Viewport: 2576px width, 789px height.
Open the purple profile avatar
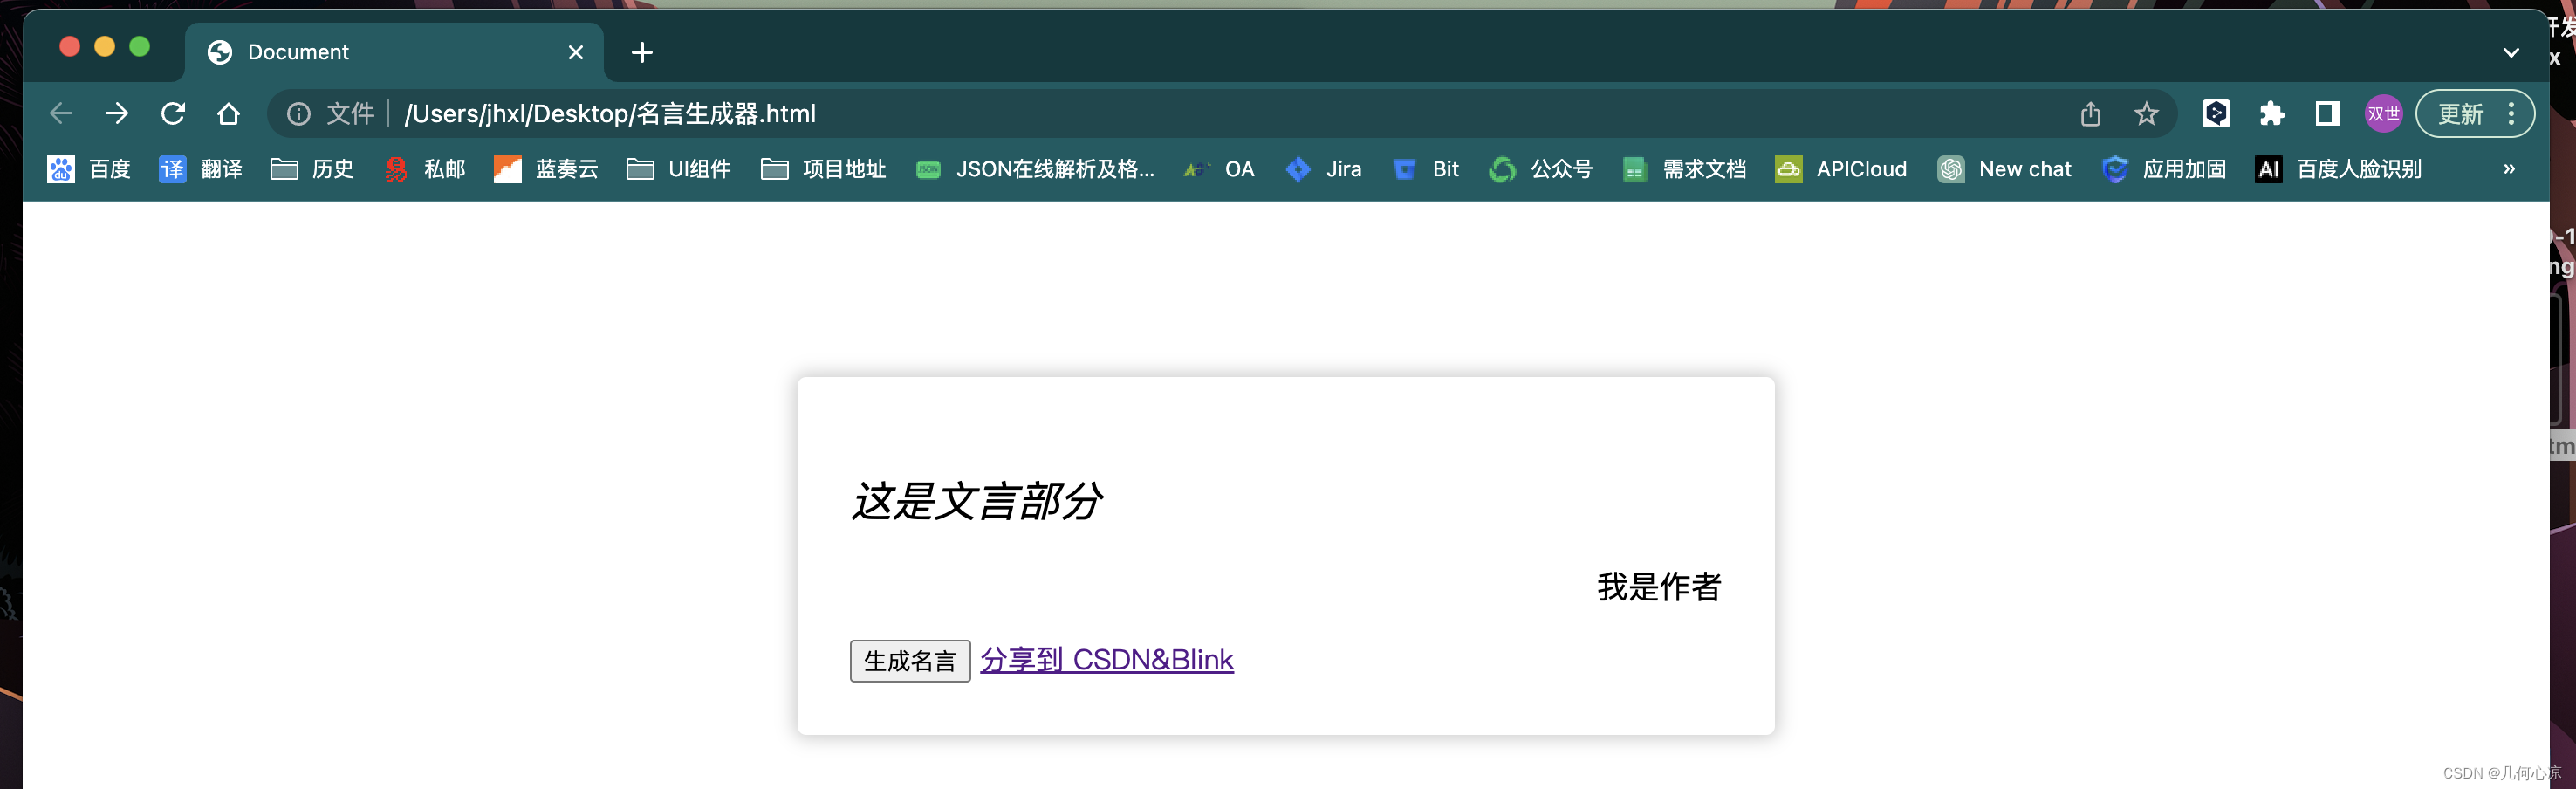[x=2384, y=114]
